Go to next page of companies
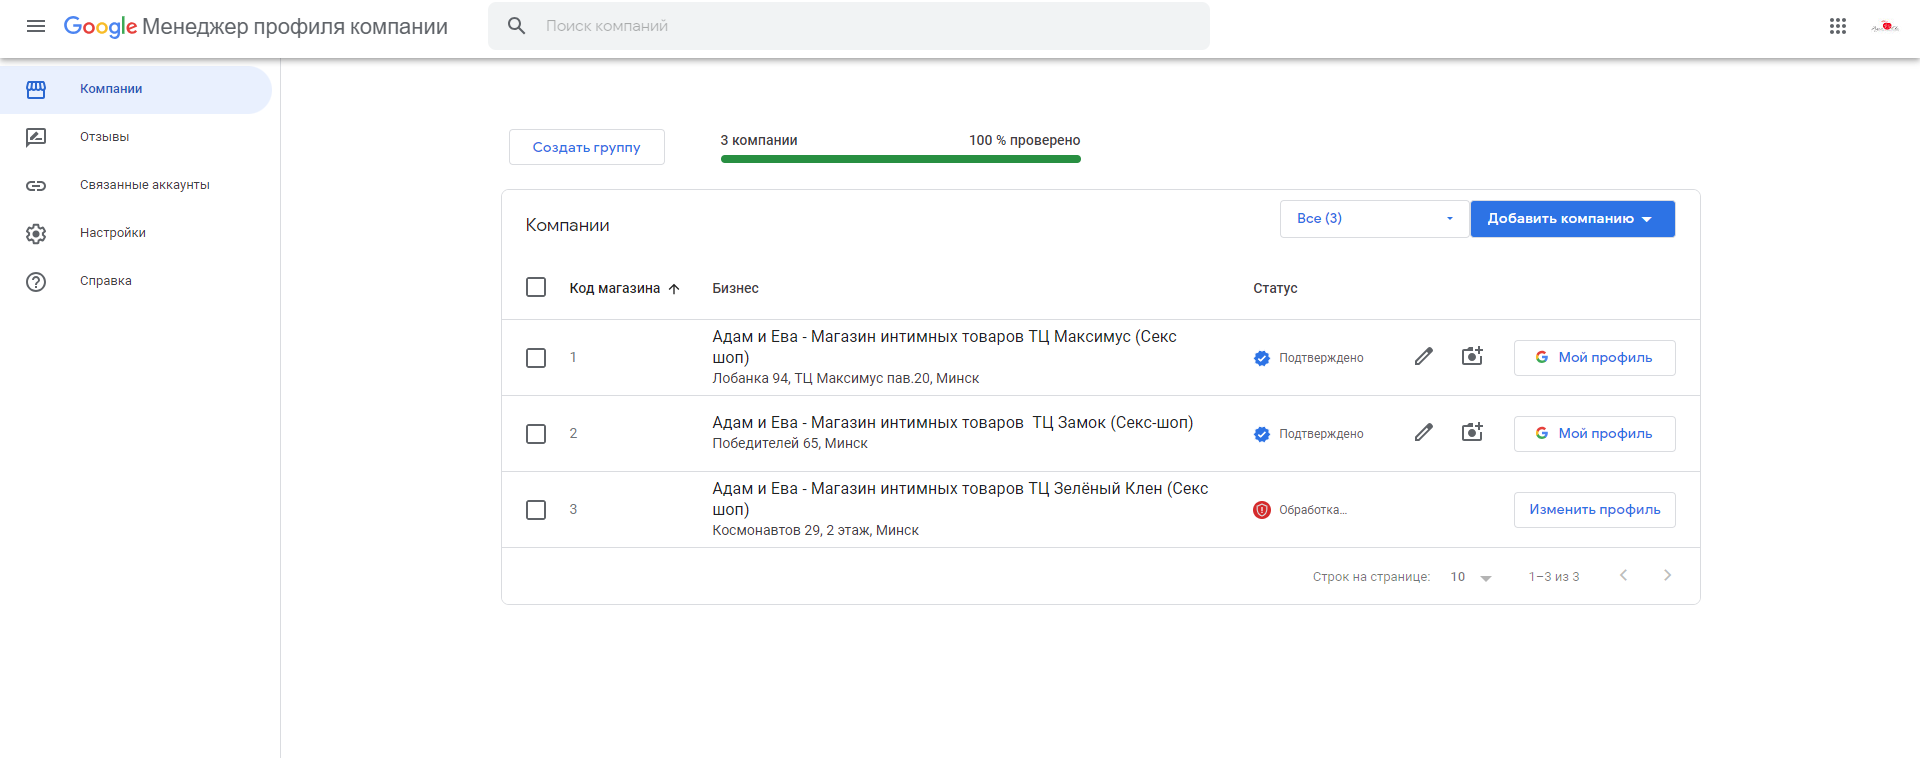 pyautogui.click(x=1667, y=575)
